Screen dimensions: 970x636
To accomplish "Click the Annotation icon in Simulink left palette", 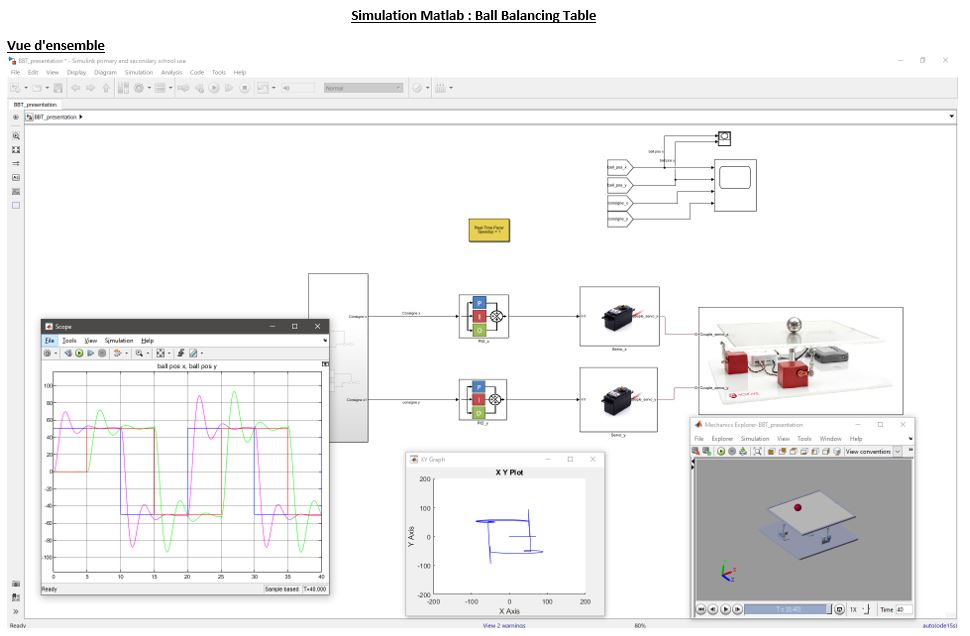I will coord(16,178).
